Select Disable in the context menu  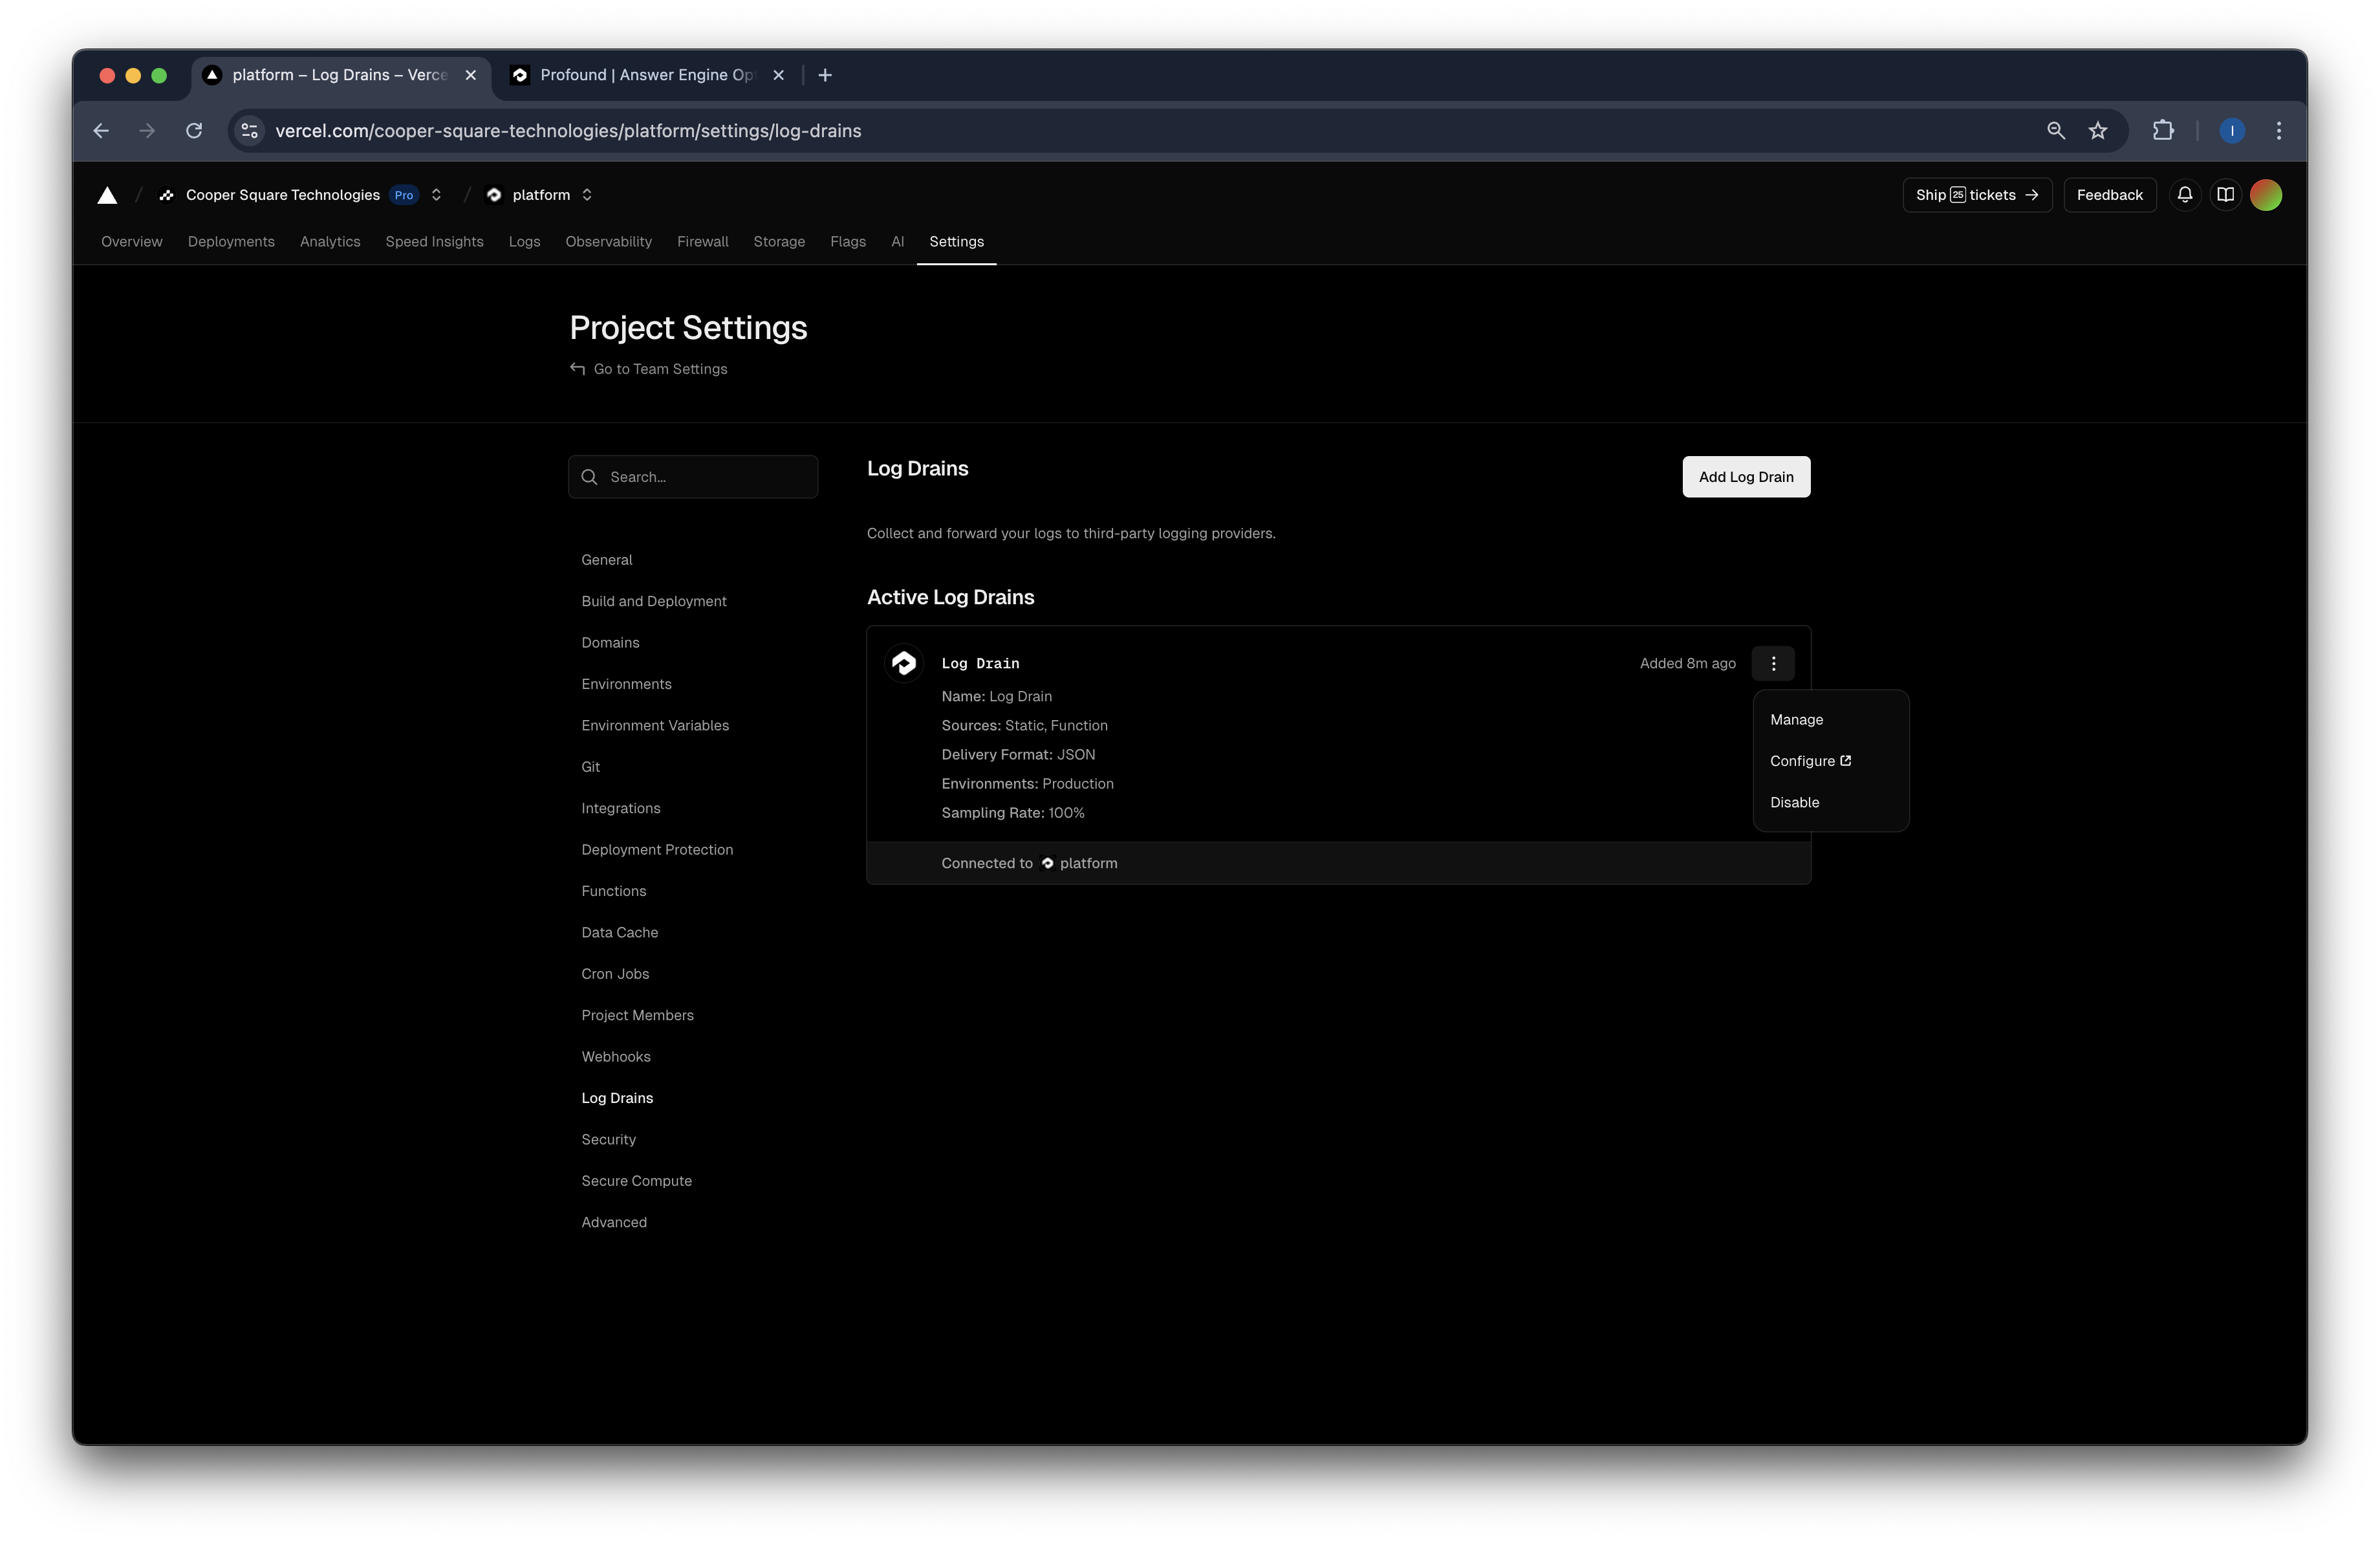1794,802
